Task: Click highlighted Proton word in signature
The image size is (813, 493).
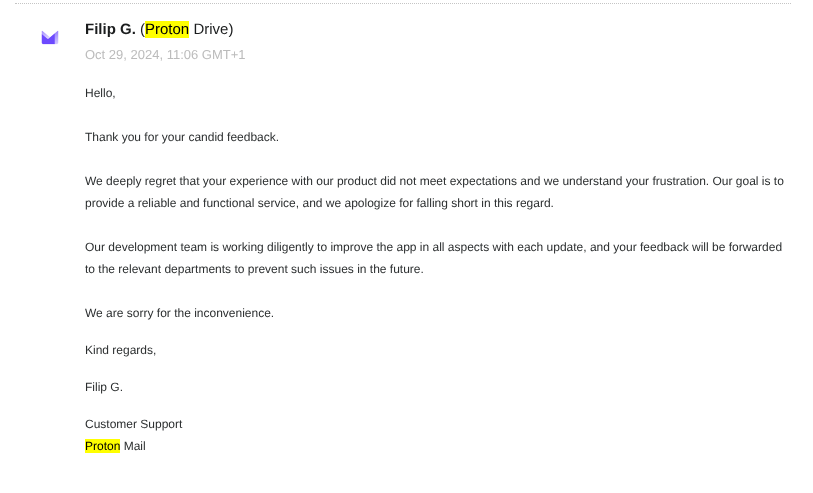Action: (102, 446)
